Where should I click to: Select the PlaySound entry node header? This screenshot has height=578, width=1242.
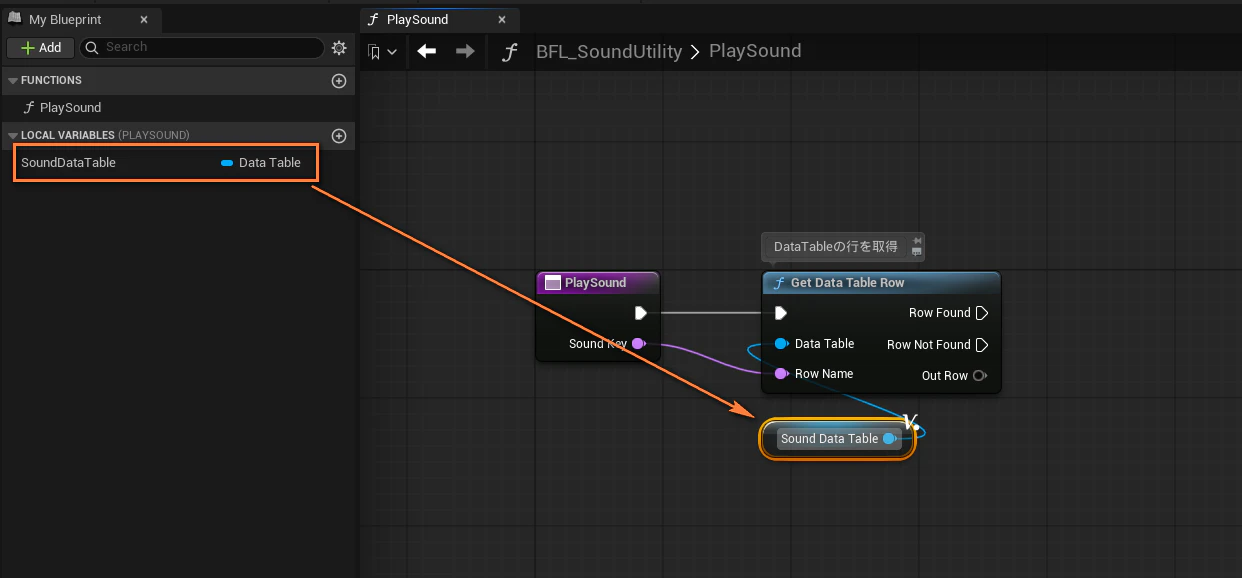(x=597, y=283)
